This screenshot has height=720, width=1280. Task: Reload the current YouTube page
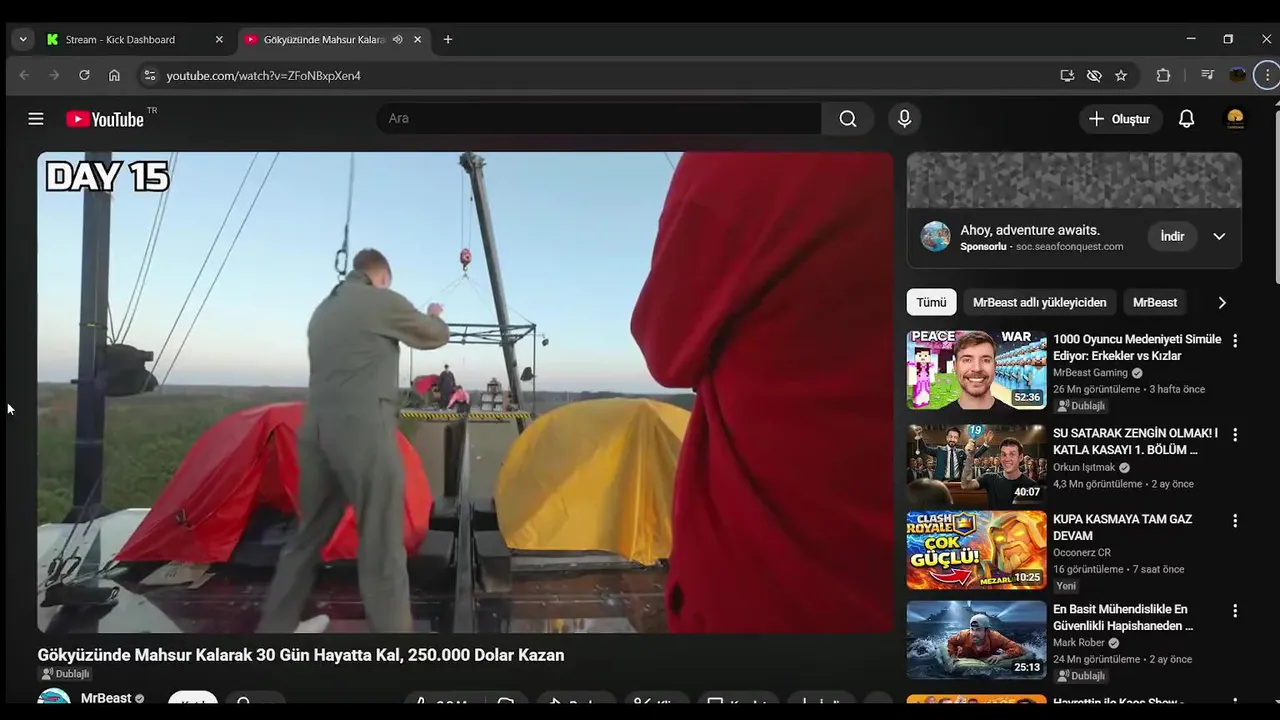pos(84,75)
